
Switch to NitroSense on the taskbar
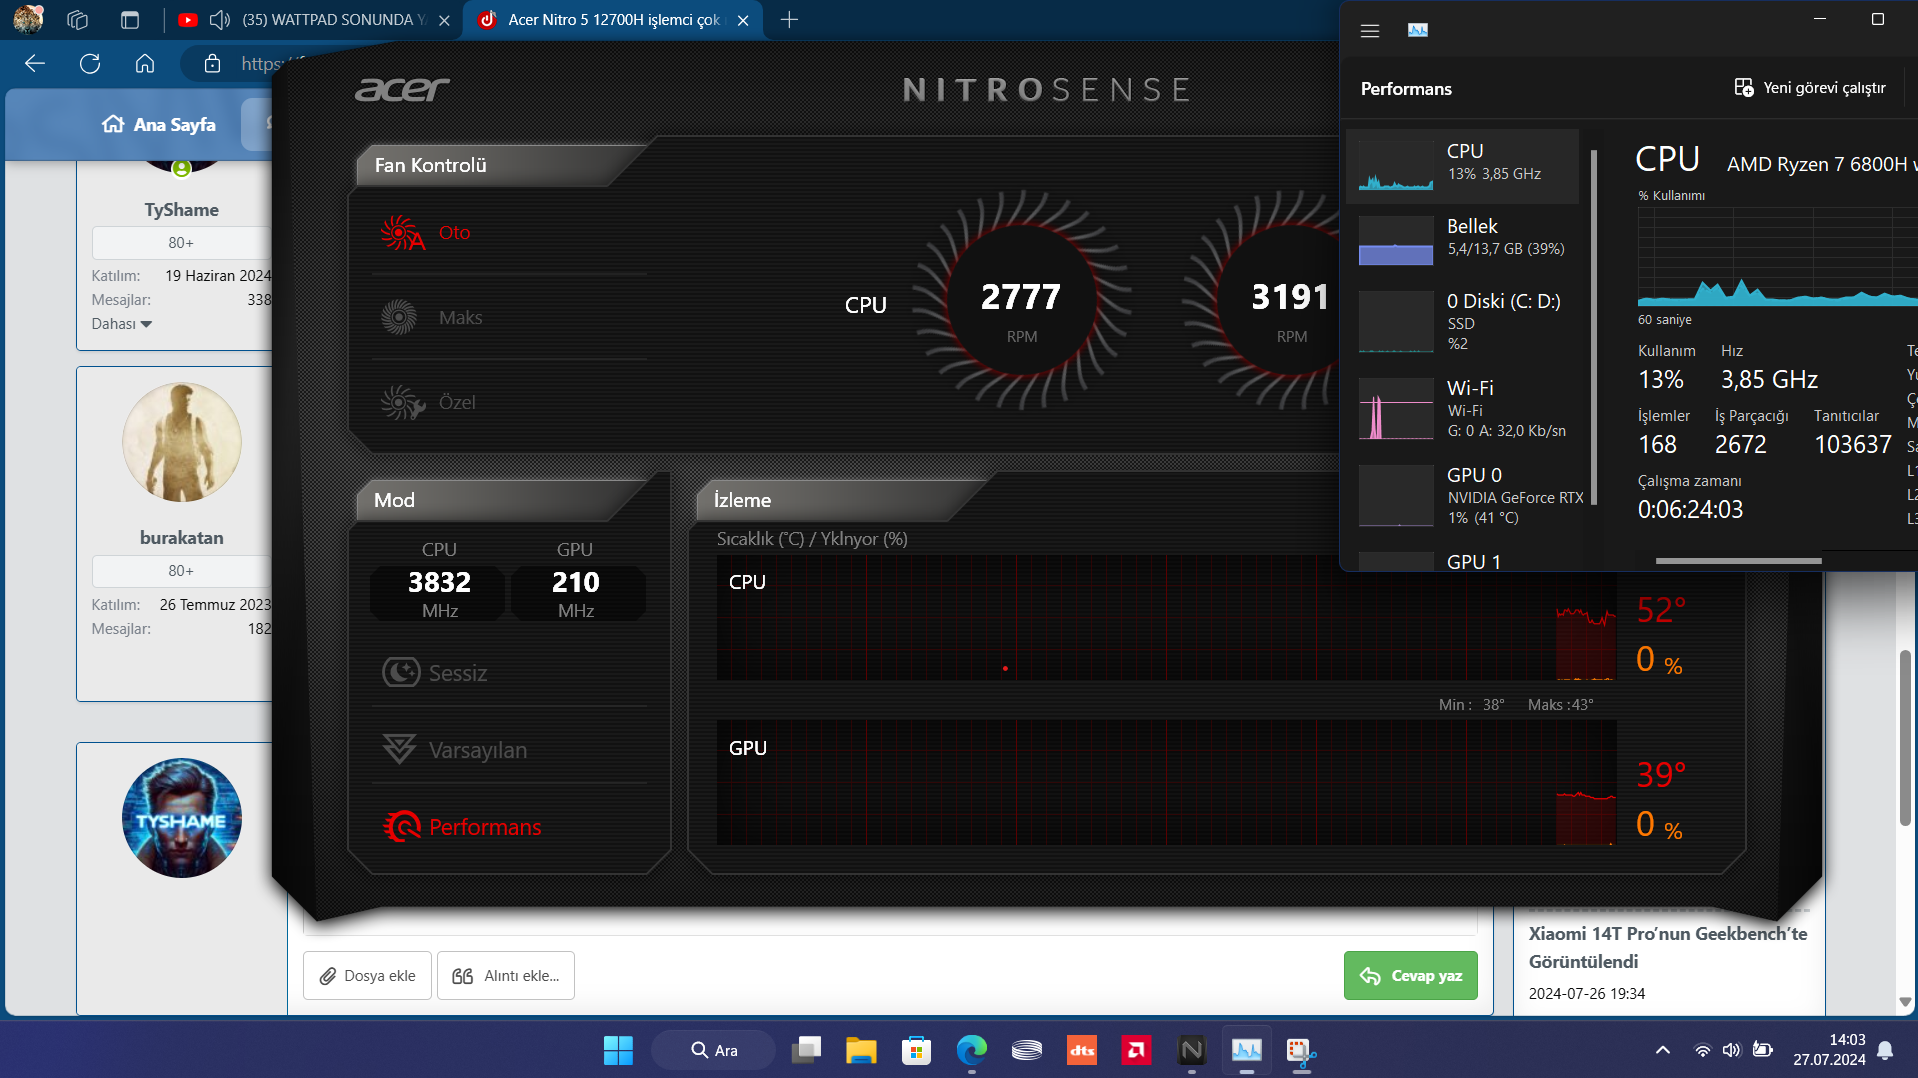tap(1192, 1050)
